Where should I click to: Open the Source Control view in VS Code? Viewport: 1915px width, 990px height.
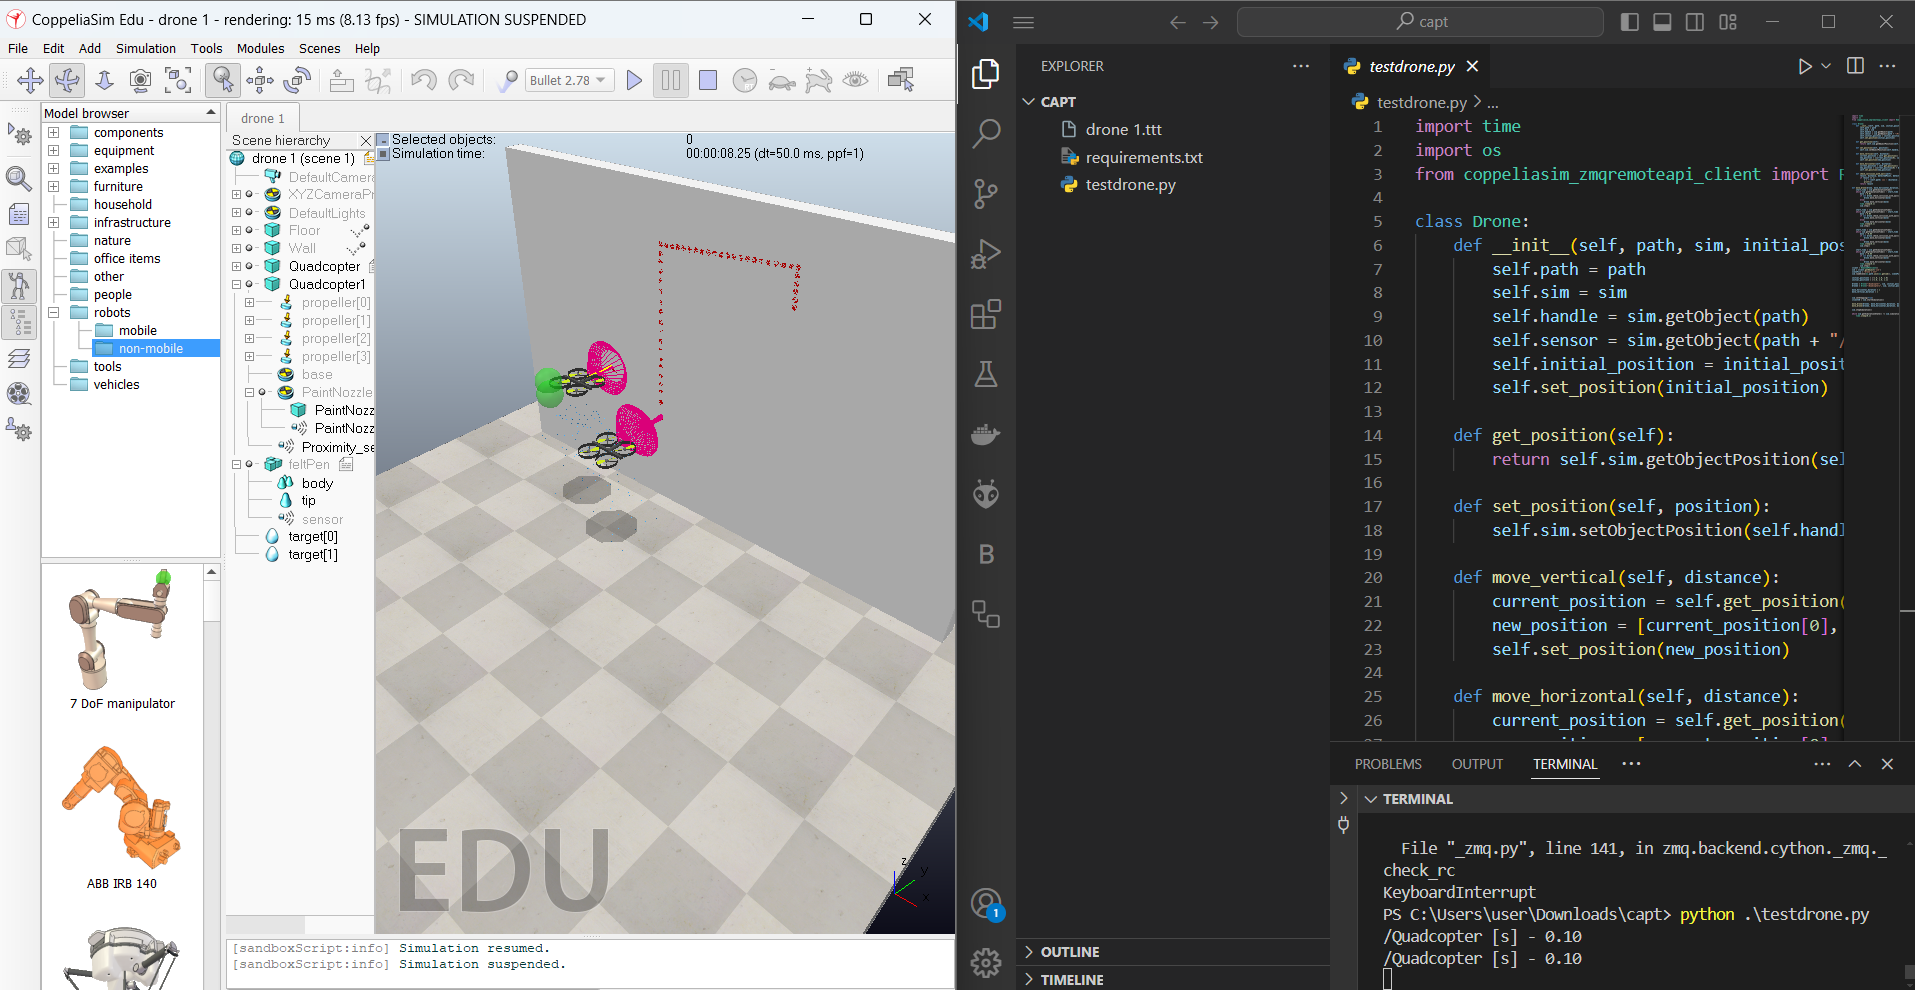point(986,194)
